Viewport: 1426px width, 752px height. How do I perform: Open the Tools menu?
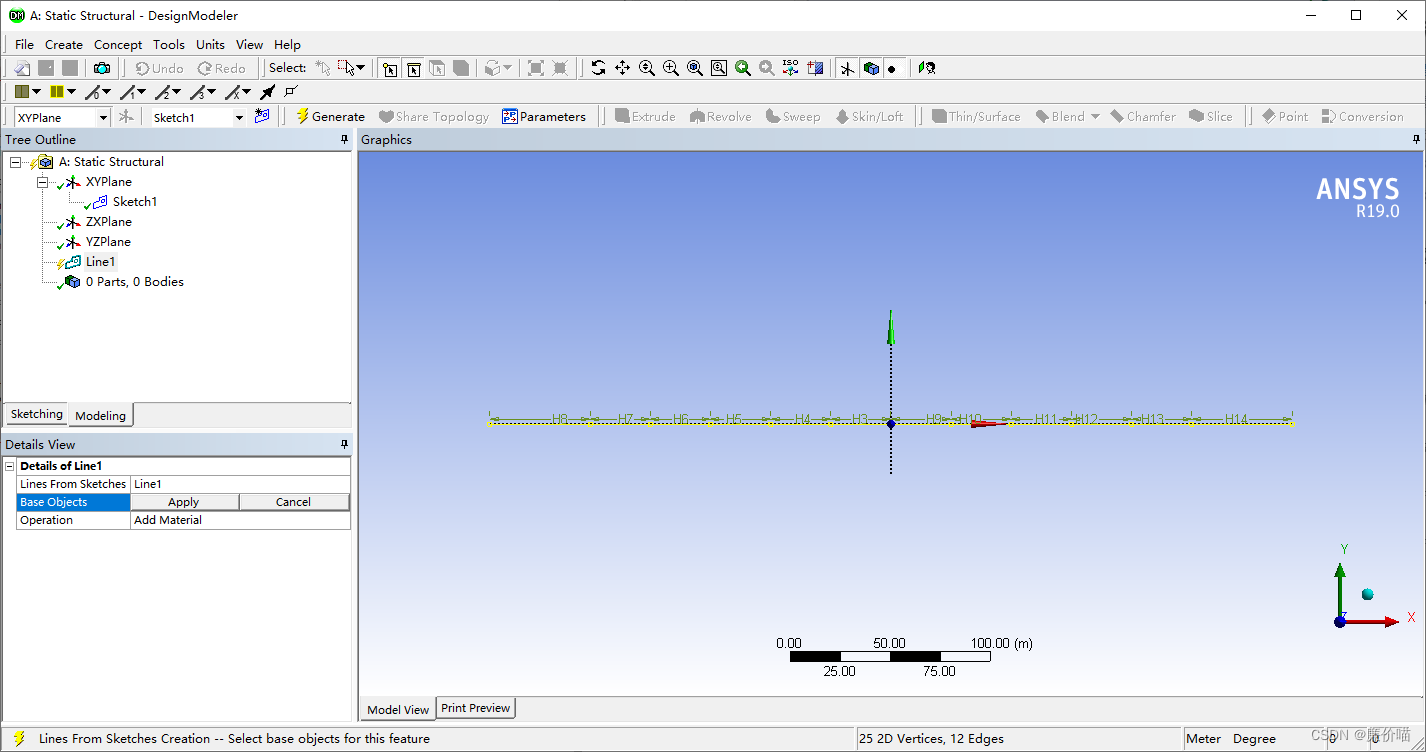pos(169,44)
